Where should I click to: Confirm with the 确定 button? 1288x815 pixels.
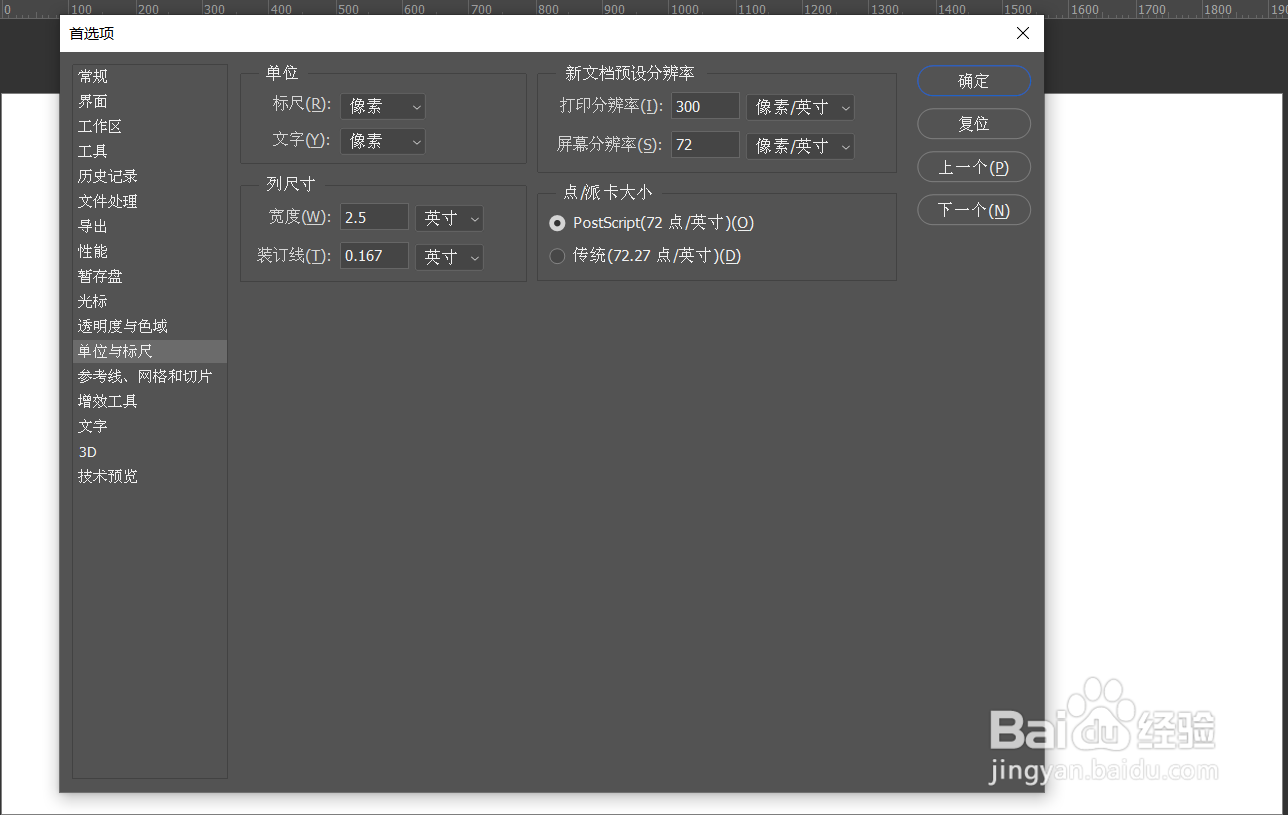974,81
